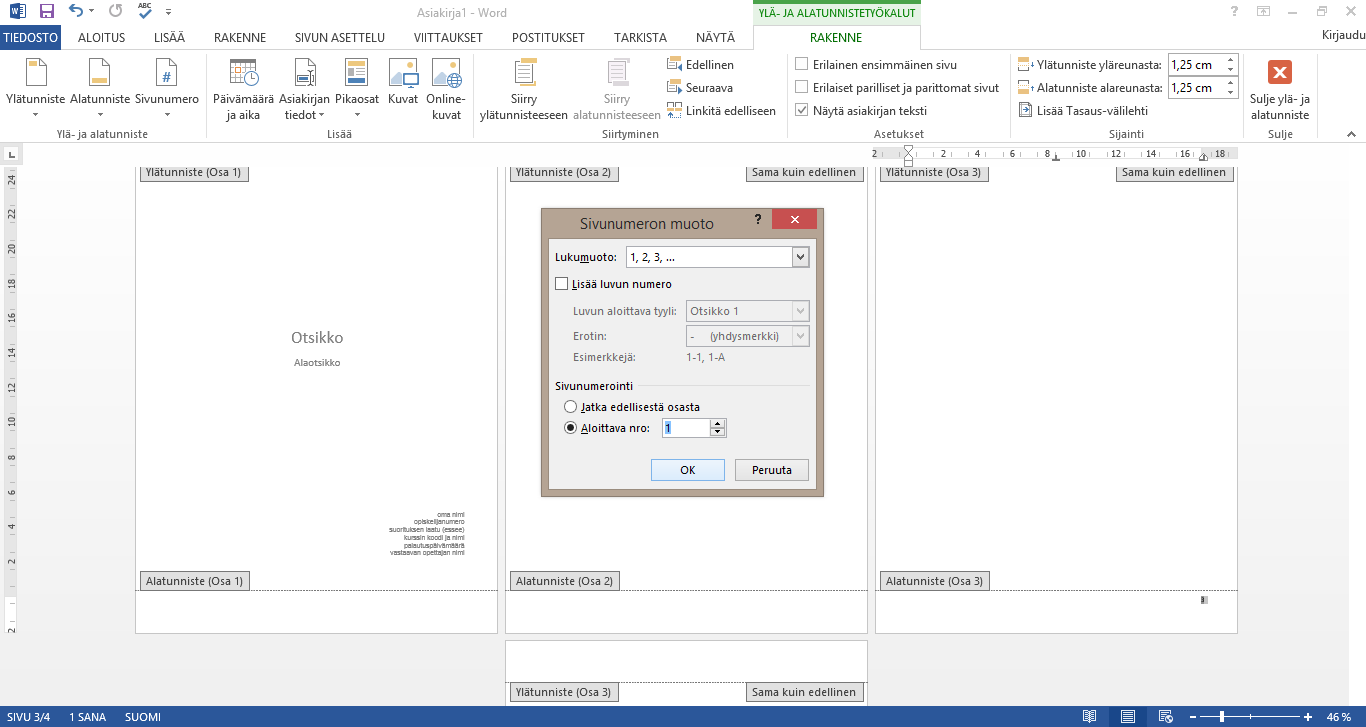Go to Edellinen section
The height and width of the screenshot is (727, 1366).
(x=700, y=65)
